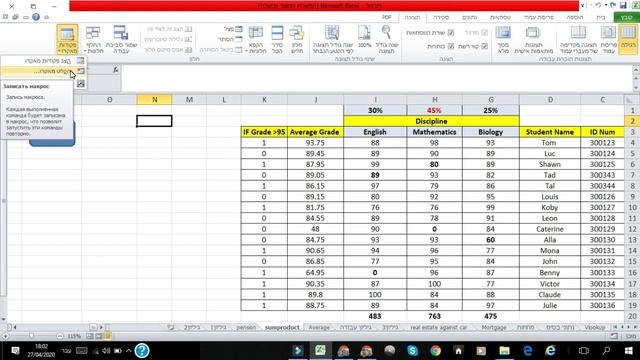Open Excel from the Windows taskbar
640x360 pixels.
coord(320,350)
